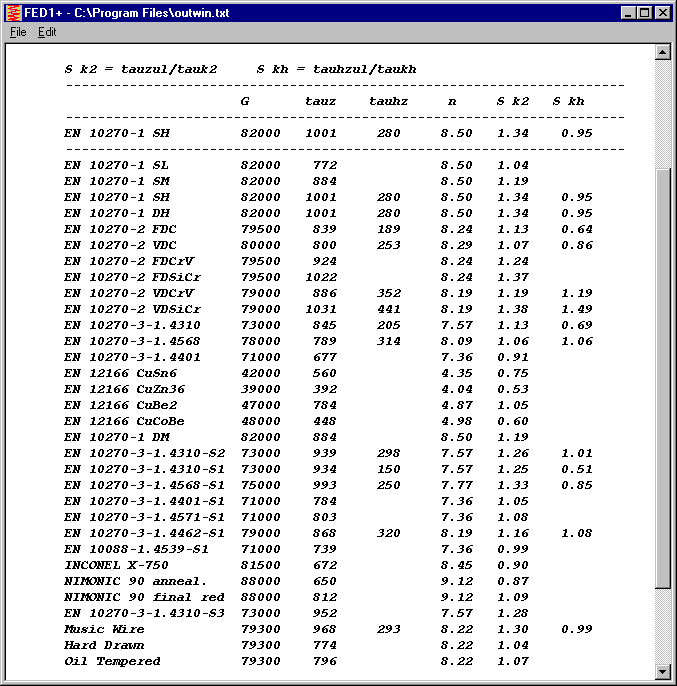Click the NIMONIC 90 anneal. line

(135, 581)
